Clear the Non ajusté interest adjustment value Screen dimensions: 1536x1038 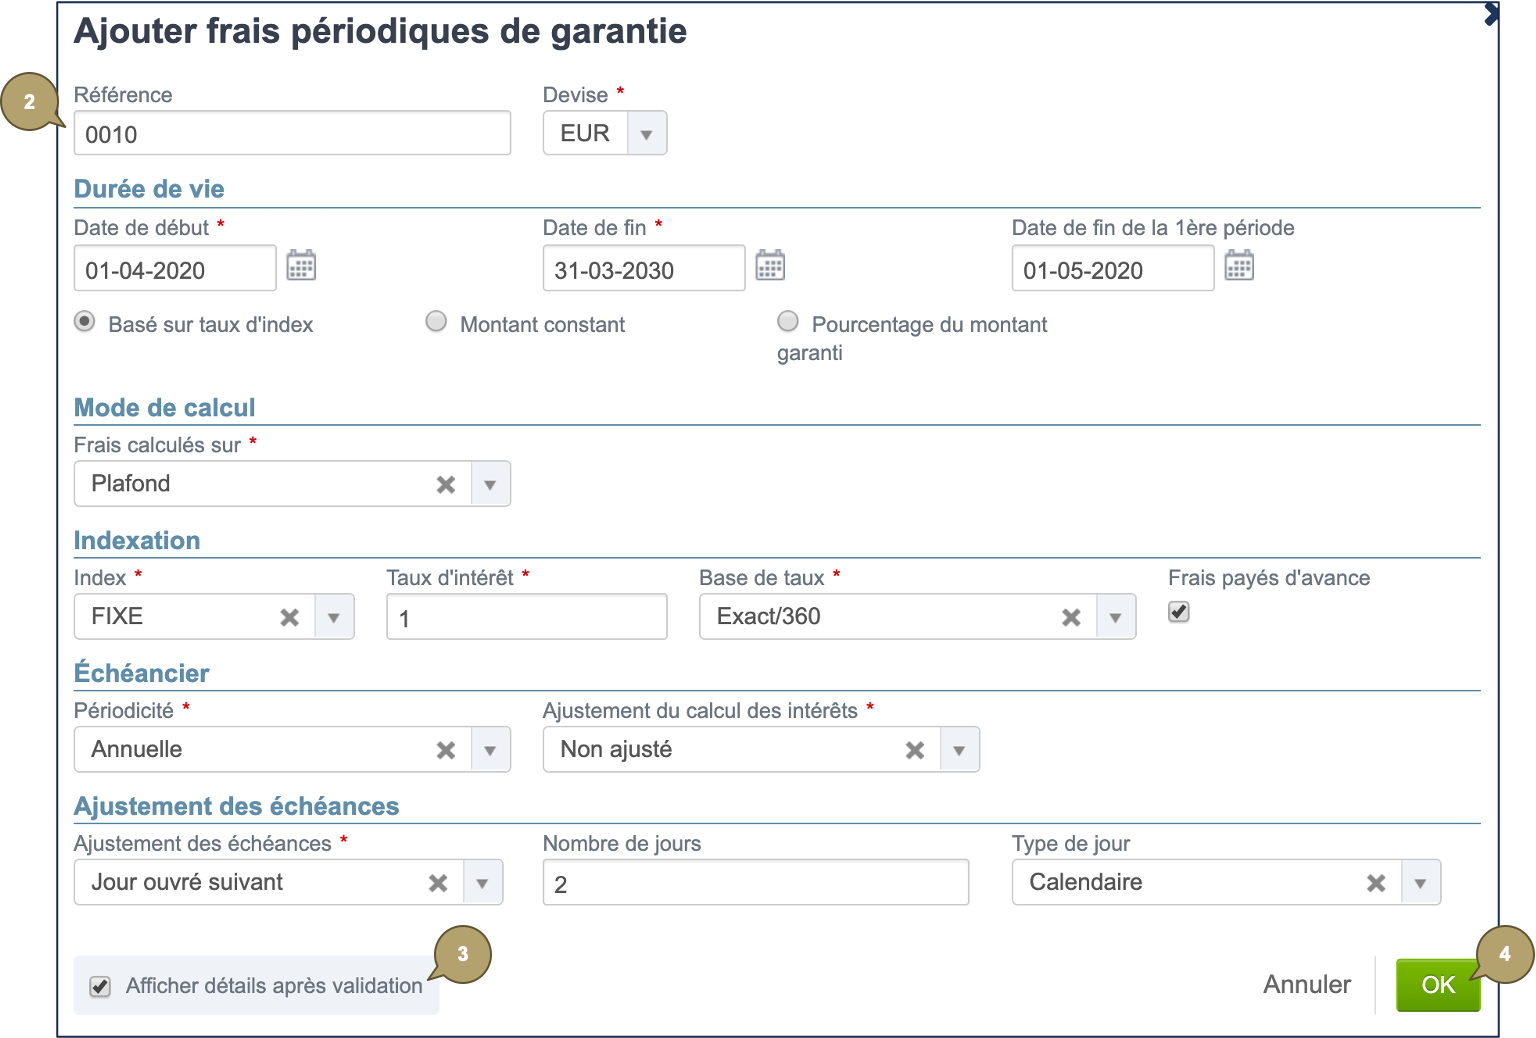(x=914, y=749)
